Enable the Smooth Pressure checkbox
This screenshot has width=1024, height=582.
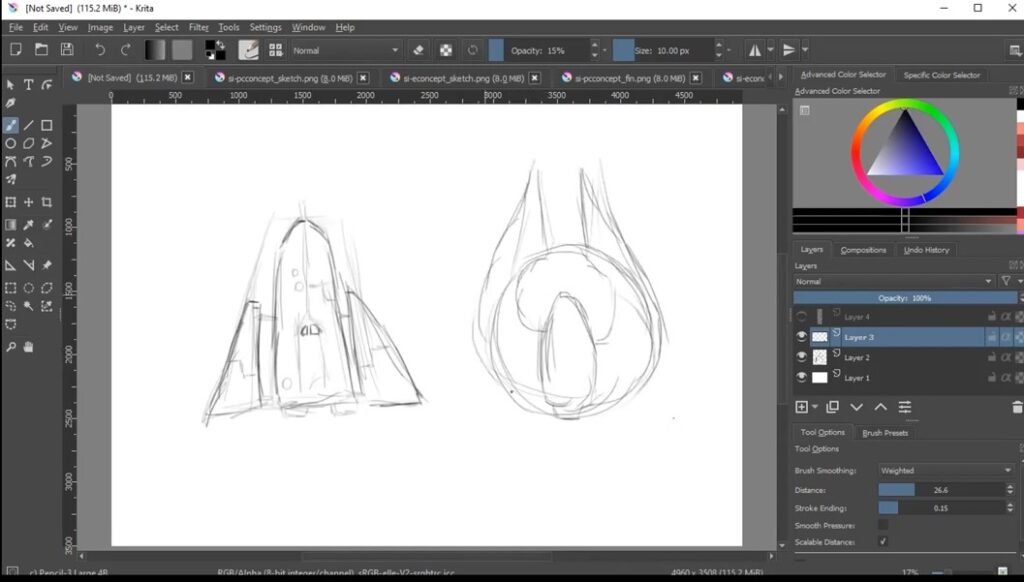coord(883,524)
